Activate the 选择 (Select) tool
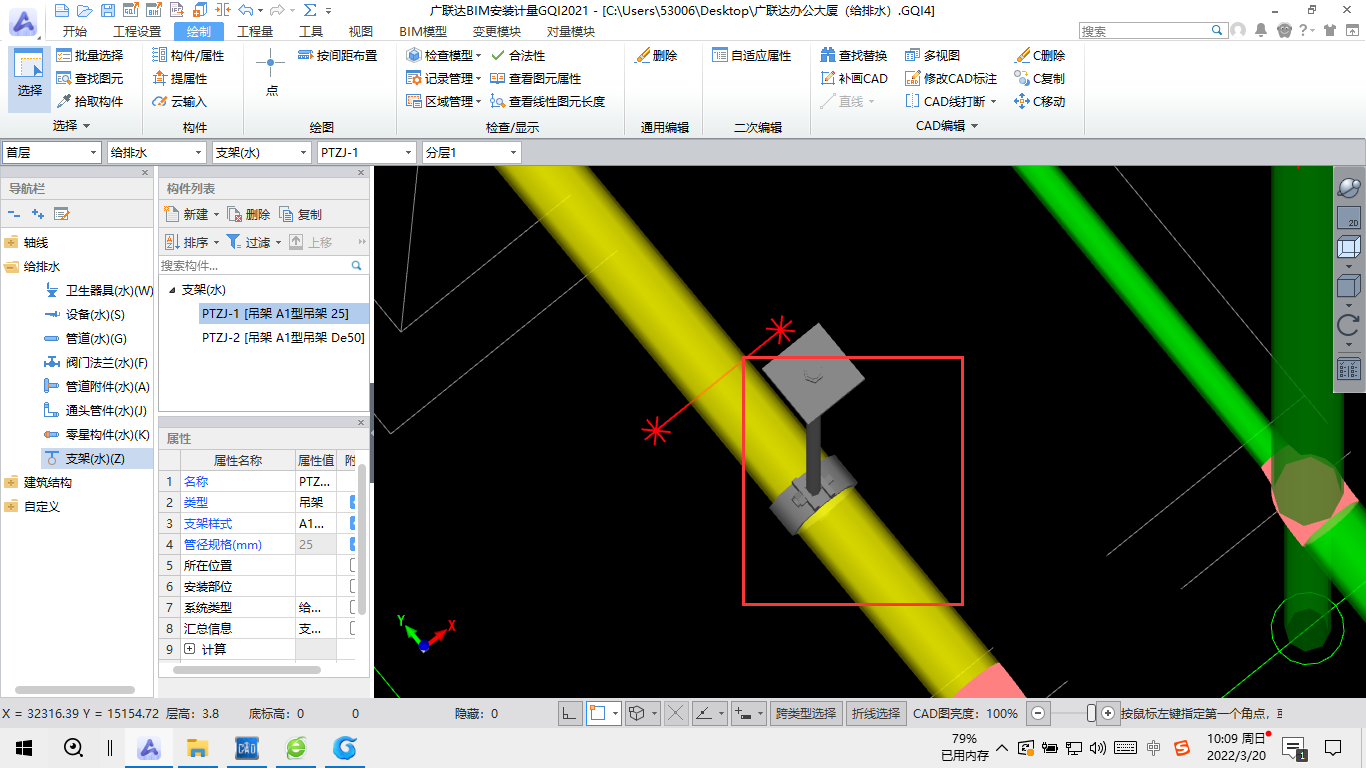The image size is (1366, 768). click(30, 78)
